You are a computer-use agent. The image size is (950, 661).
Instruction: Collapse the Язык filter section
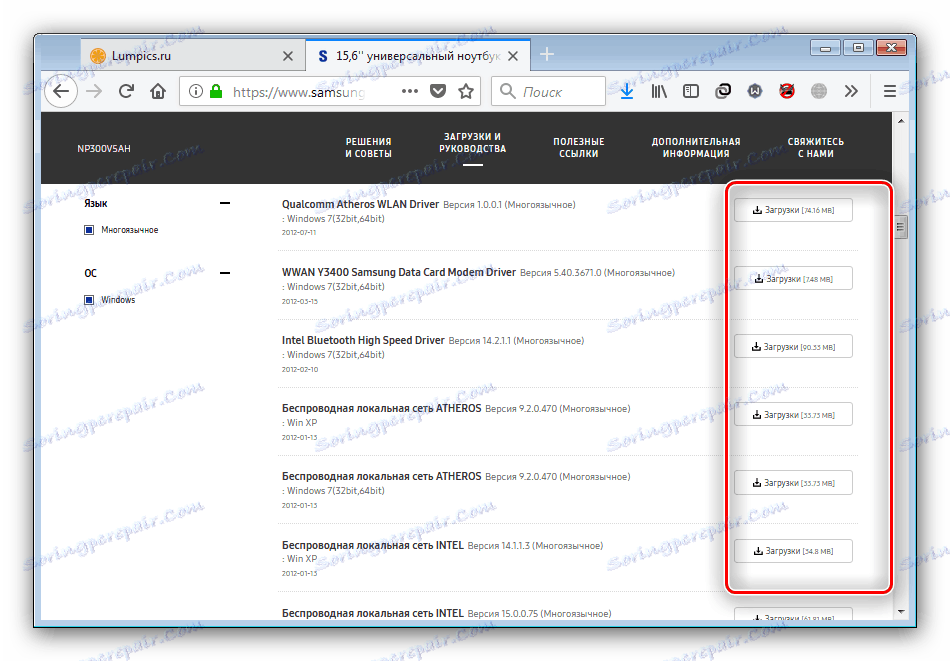pyautogui.click(x=225, y=202)
